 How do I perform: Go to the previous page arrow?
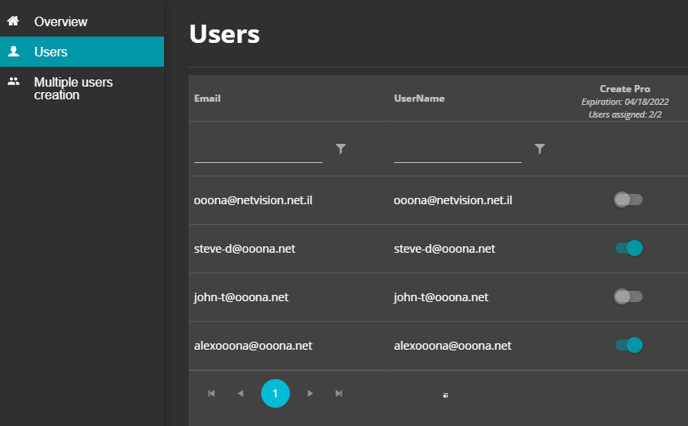click(x=240, y=394)
